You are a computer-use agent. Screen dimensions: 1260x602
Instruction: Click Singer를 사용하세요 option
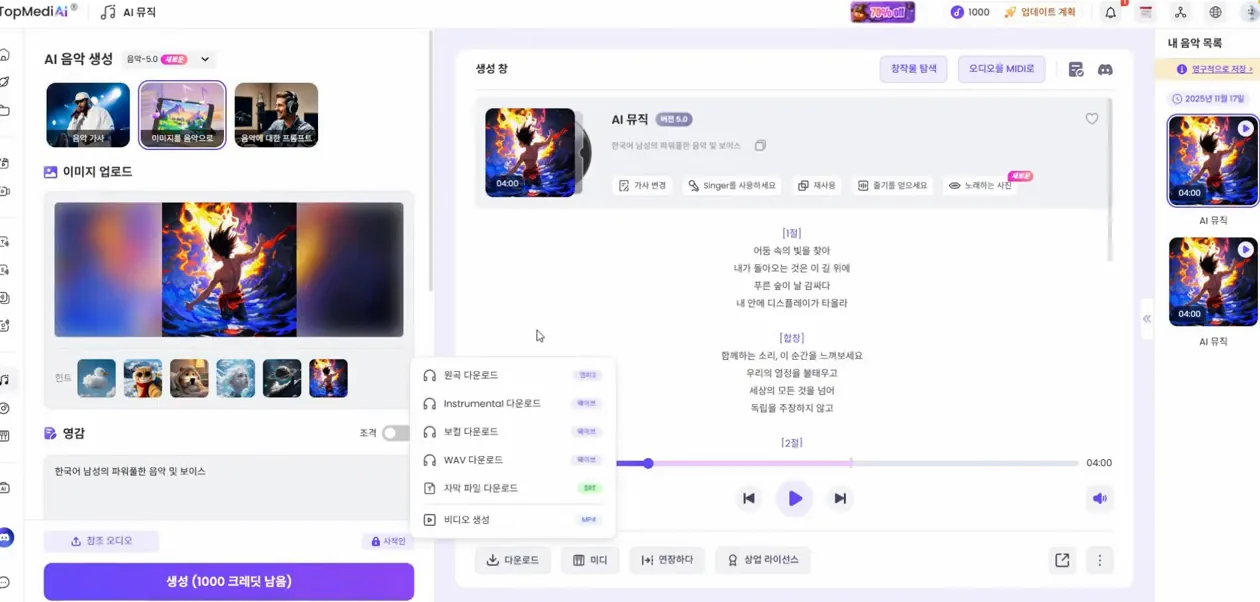pos(731,186)
